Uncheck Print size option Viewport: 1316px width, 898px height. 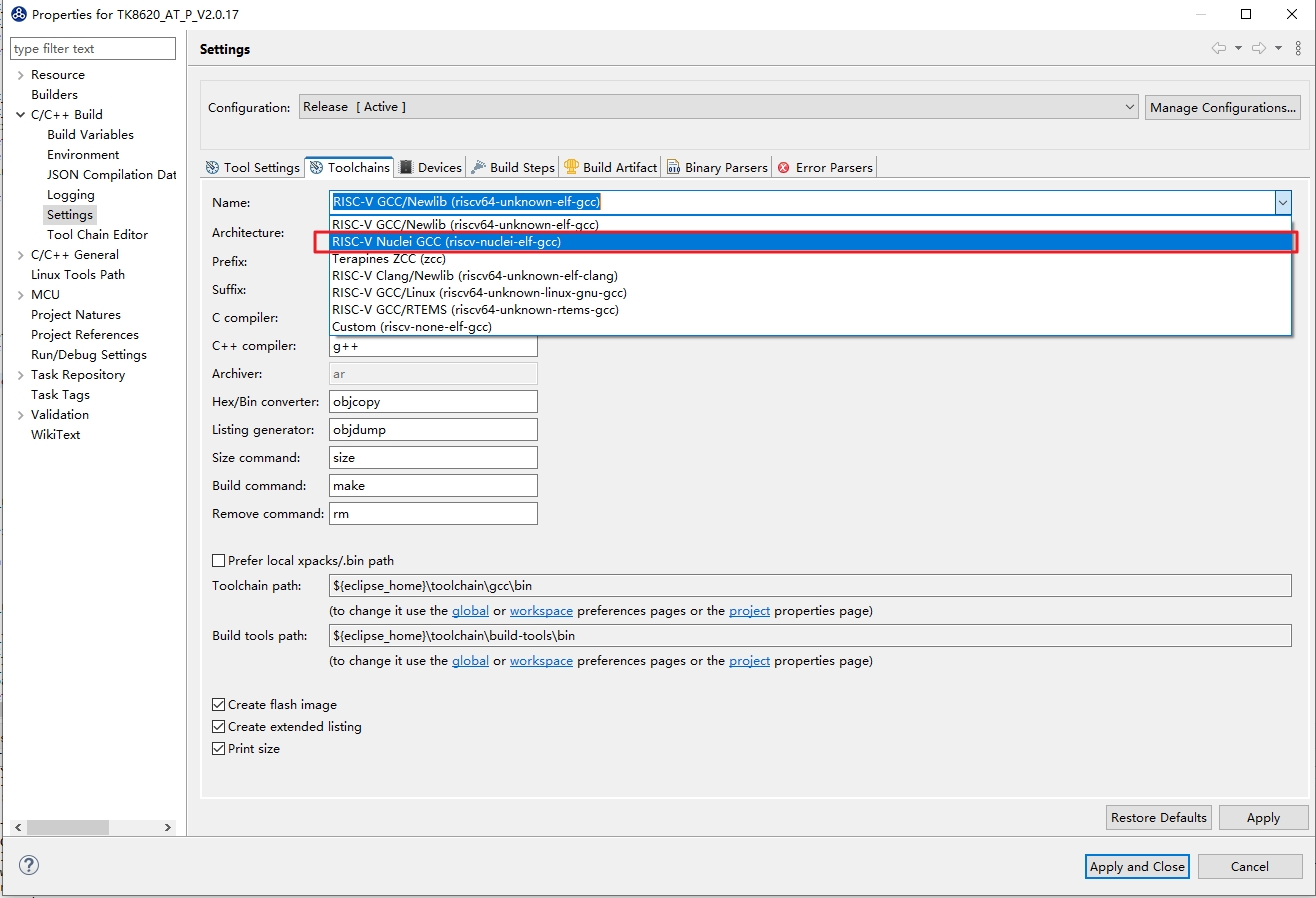[219, 749]
